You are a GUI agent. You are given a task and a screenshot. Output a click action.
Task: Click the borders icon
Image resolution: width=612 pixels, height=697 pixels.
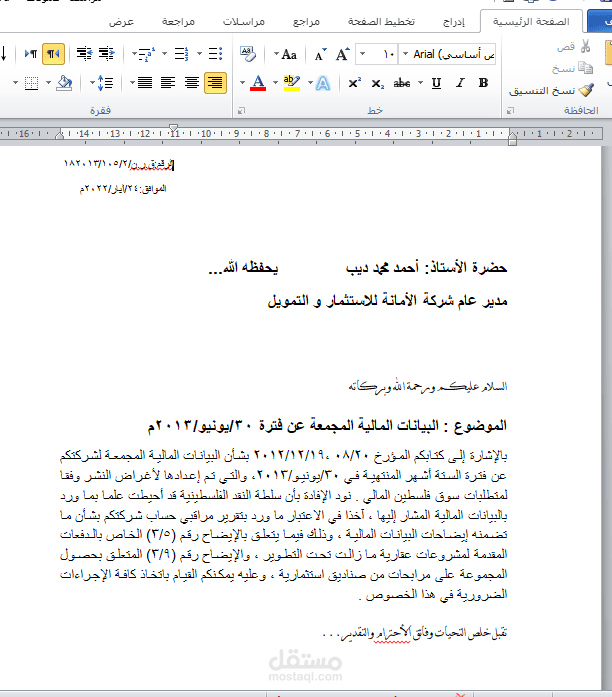pyautogui.click(x=31, y=83)
